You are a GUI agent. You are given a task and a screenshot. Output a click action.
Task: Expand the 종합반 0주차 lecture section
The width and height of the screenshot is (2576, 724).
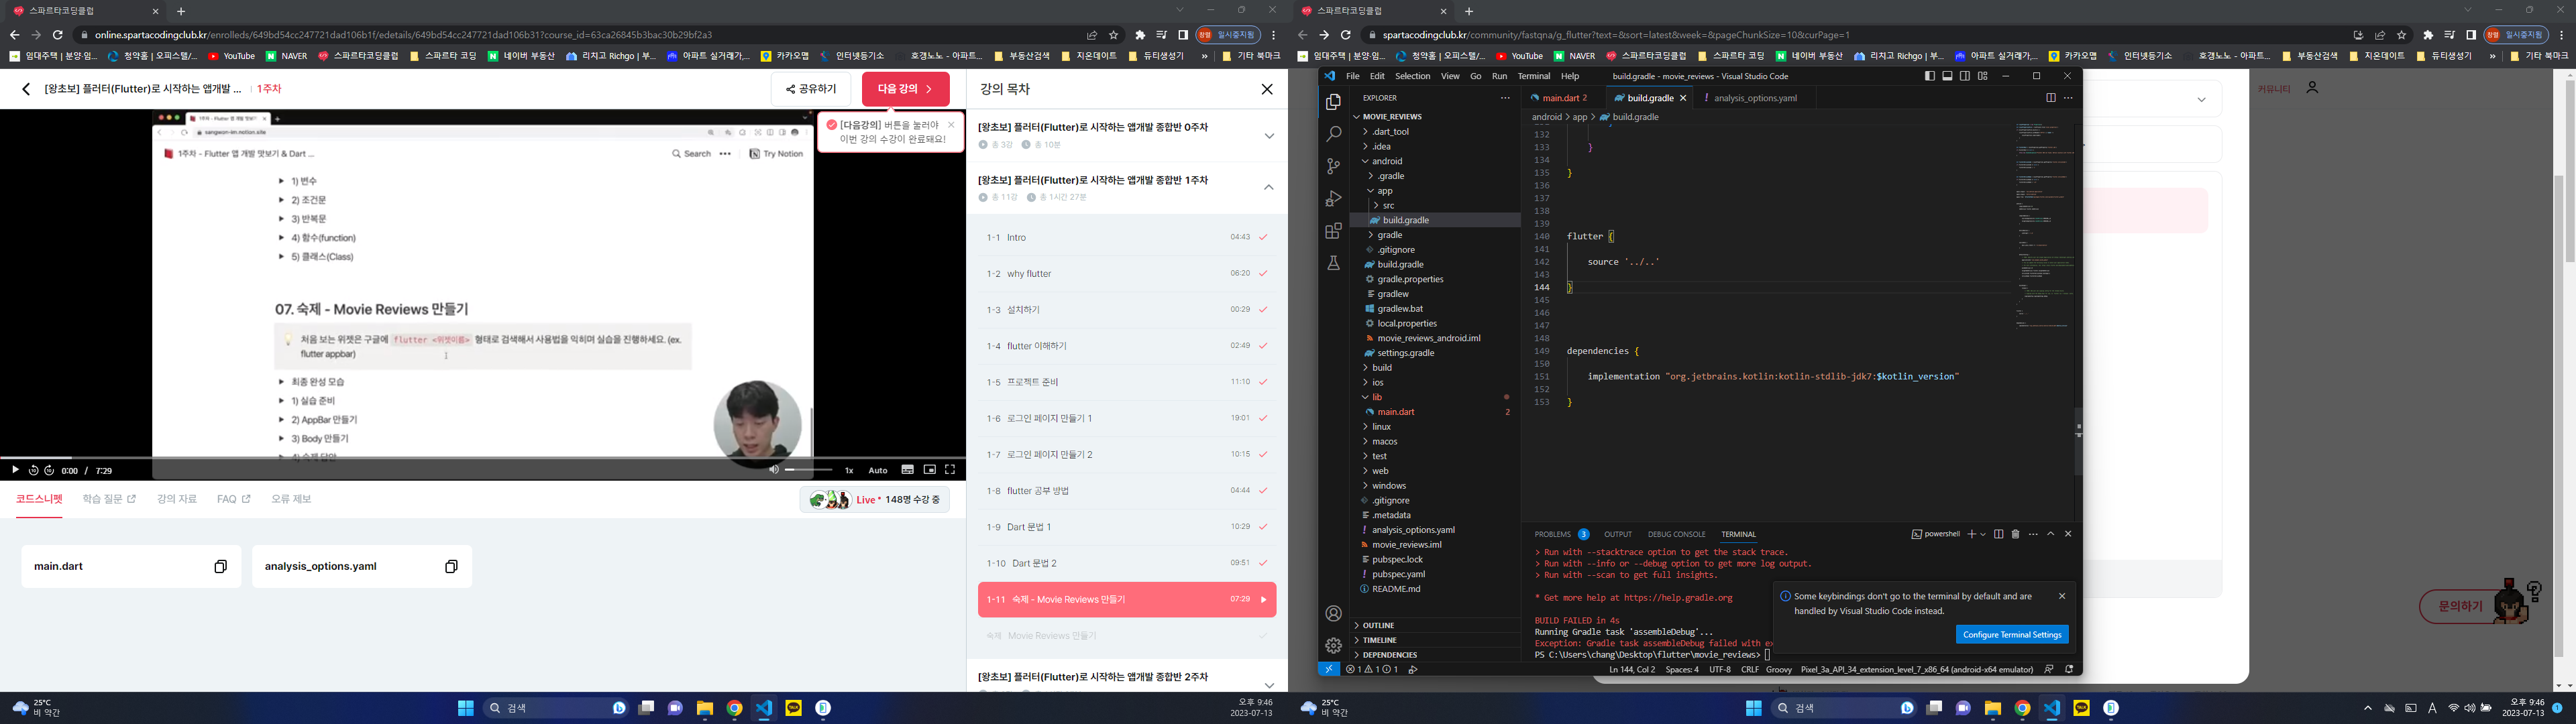1269,136
